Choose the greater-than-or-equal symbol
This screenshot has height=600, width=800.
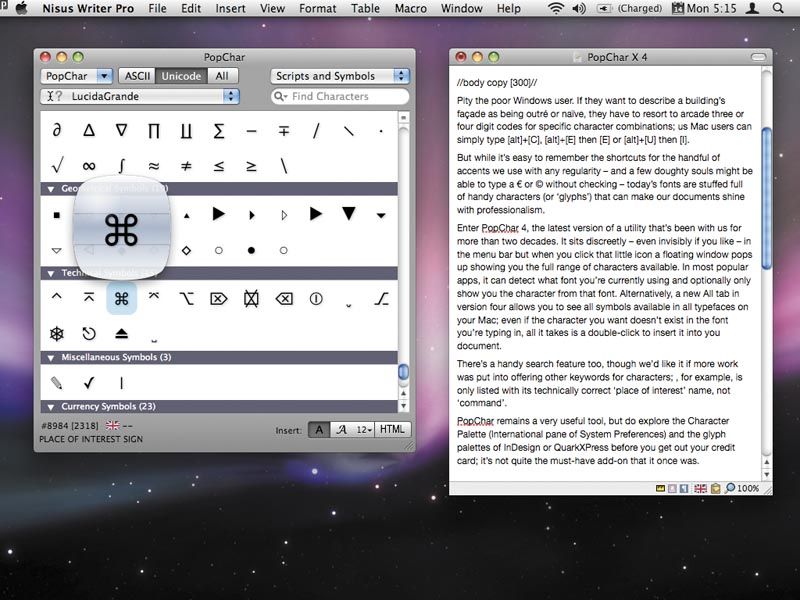point(251,166)
